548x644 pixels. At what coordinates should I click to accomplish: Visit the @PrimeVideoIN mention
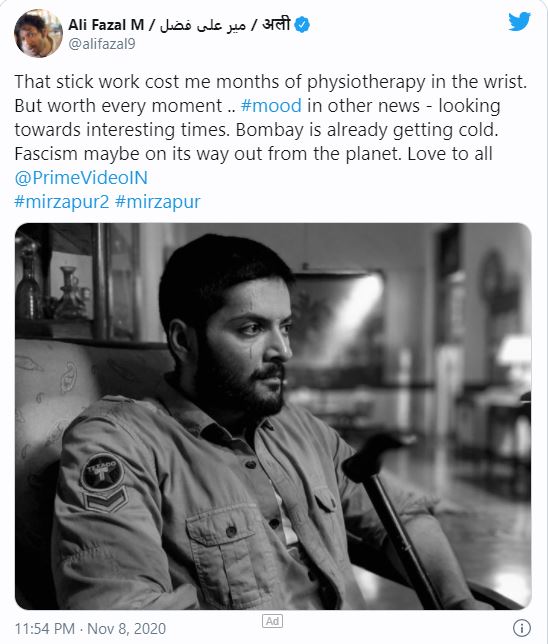81,178
